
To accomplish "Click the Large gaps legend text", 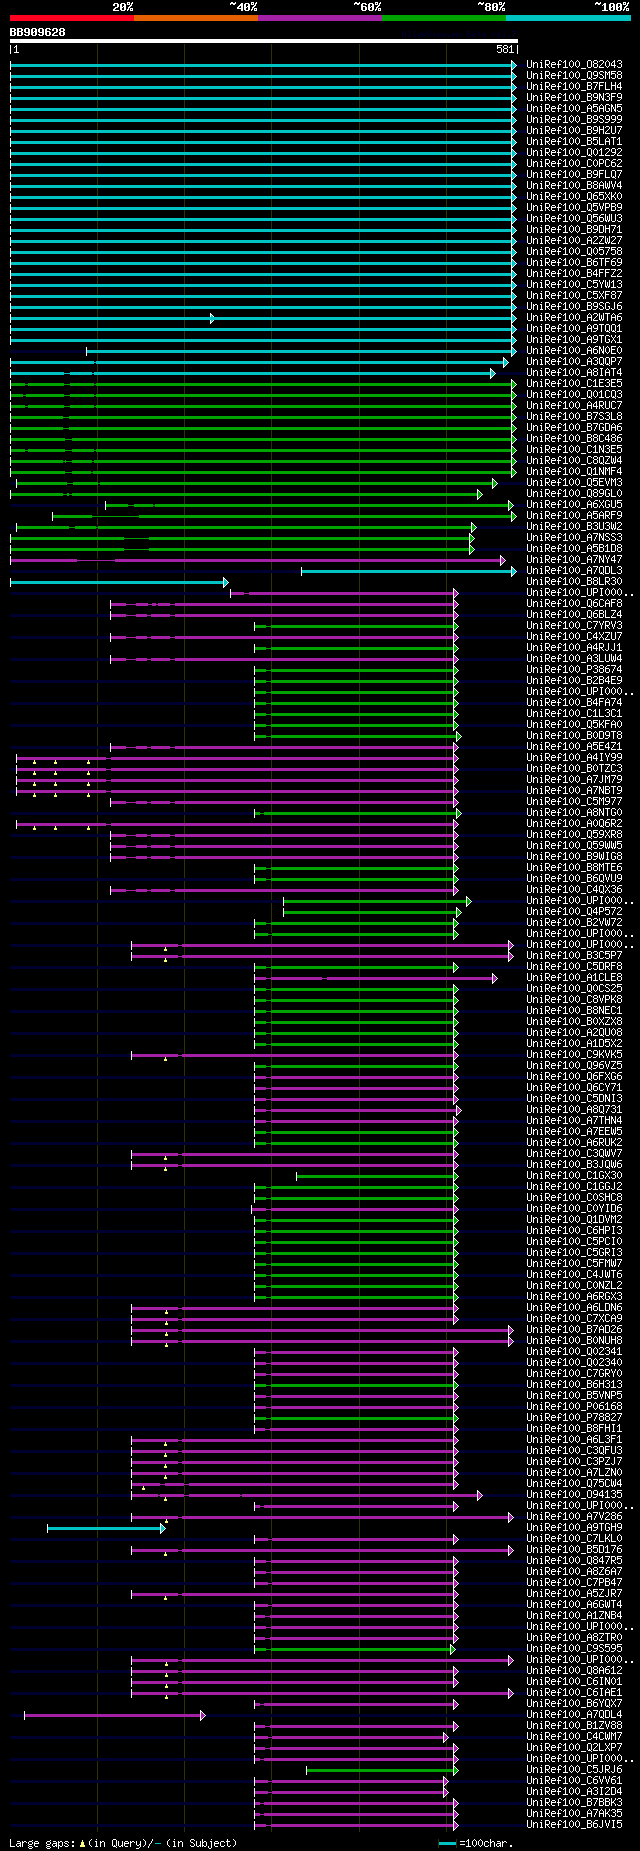I will [x=123, y=1842].
